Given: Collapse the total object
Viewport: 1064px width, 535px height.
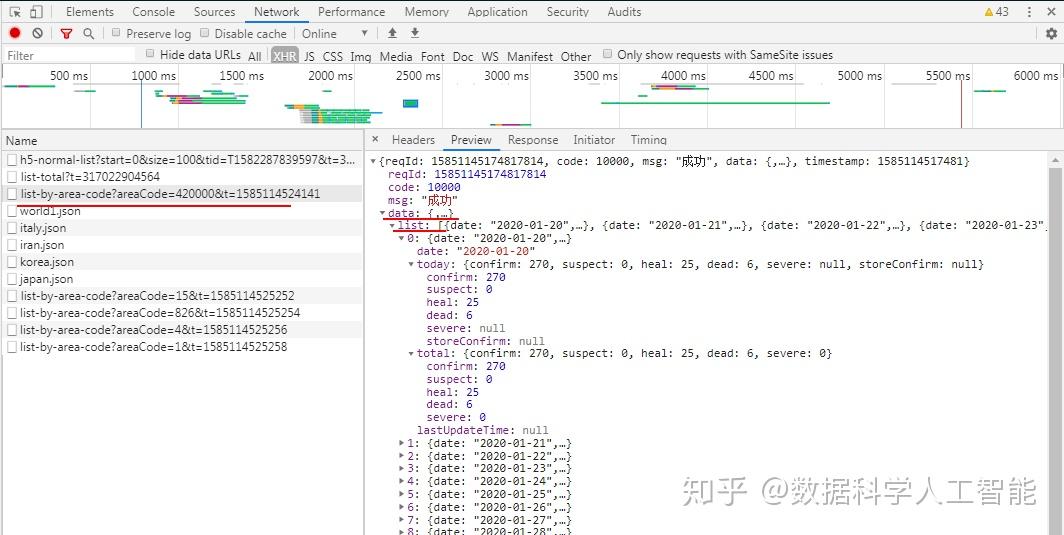Looking at the screenshot, I should point(411,354).
